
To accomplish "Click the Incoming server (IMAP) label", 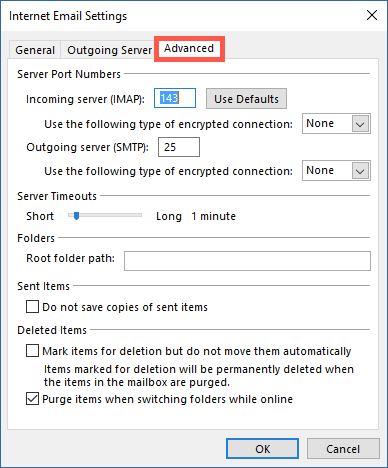I will coord(85,99).
